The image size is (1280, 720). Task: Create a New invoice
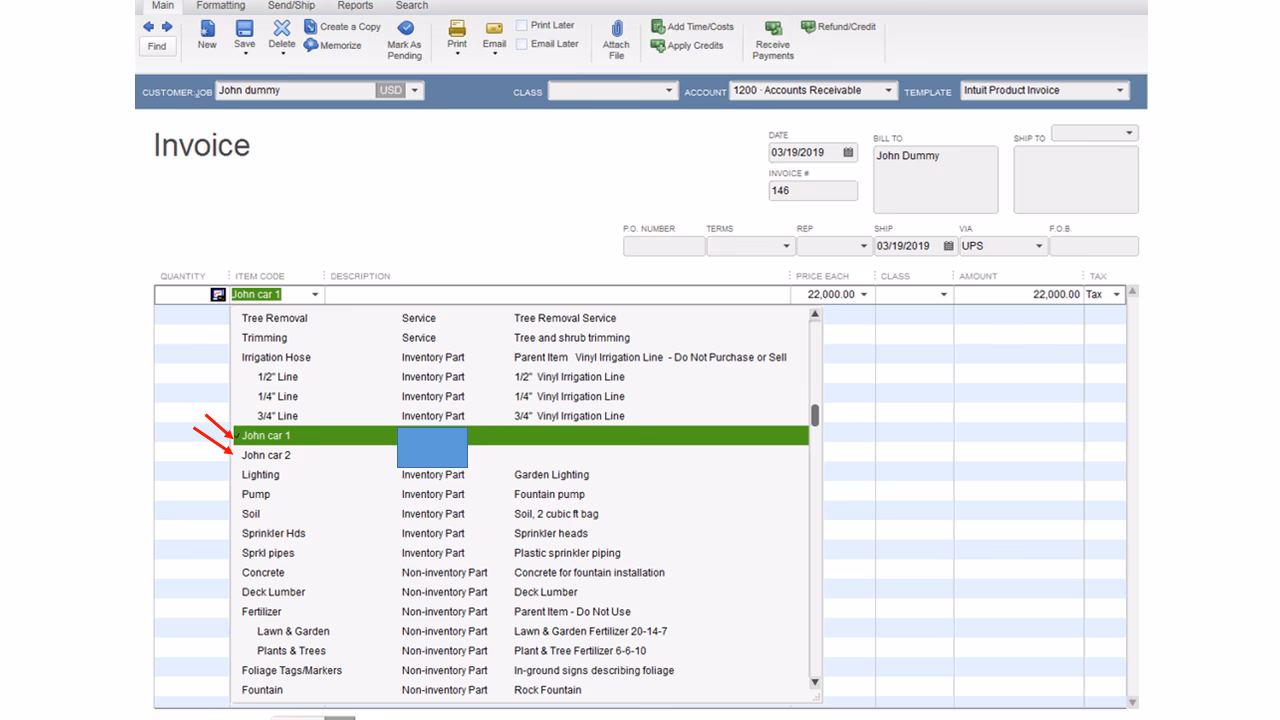click(x=207, y=34)
